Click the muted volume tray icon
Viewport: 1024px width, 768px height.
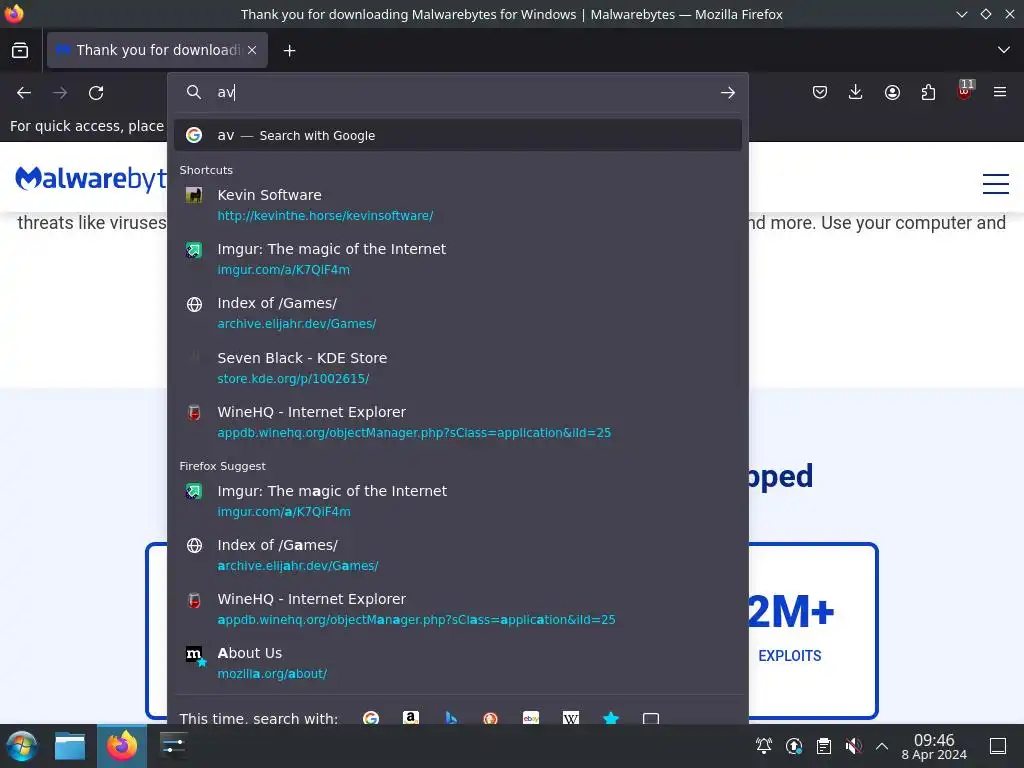pyautogui.click(x=853, y=746)
